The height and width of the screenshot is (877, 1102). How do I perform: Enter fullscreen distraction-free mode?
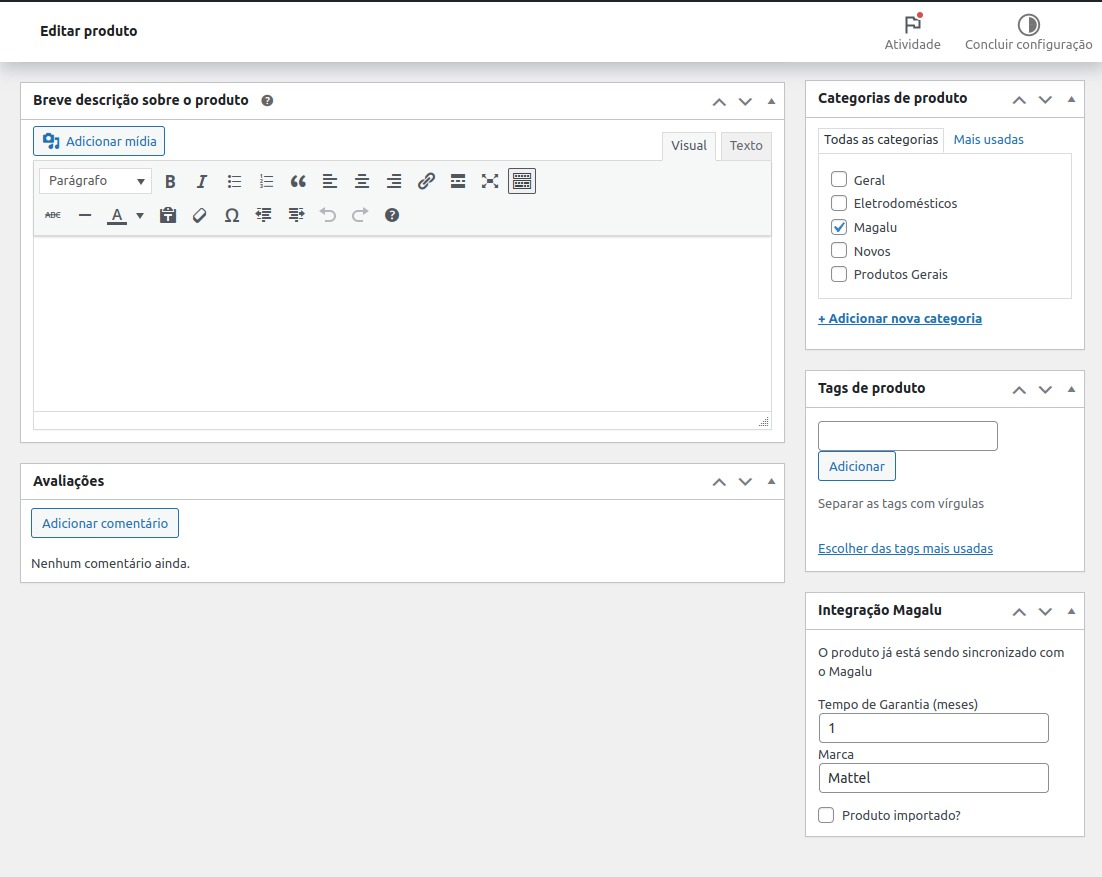coord(490,181)
